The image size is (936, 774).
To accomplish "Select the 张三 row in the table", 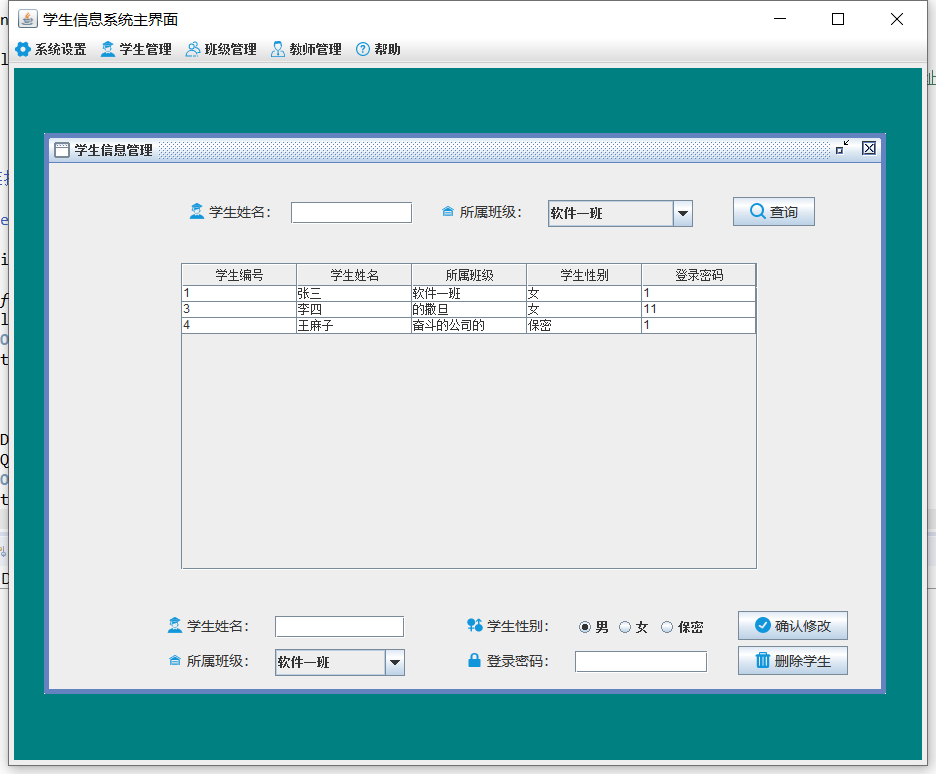I will tap(352, 293).
